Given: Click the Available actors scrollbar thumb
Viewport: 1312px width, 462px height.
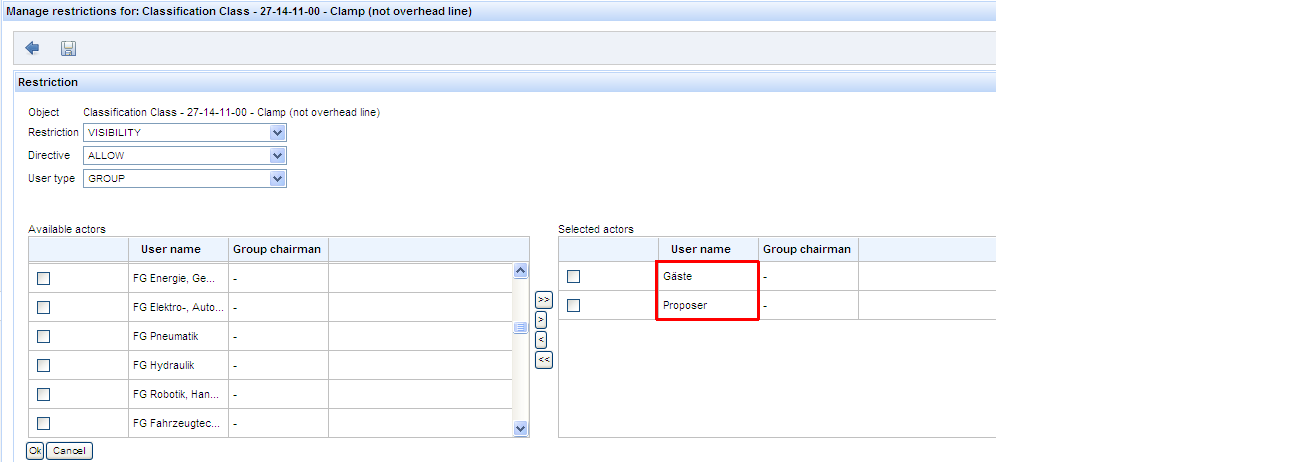Looking at the screenshot, I should click(520, 327).
